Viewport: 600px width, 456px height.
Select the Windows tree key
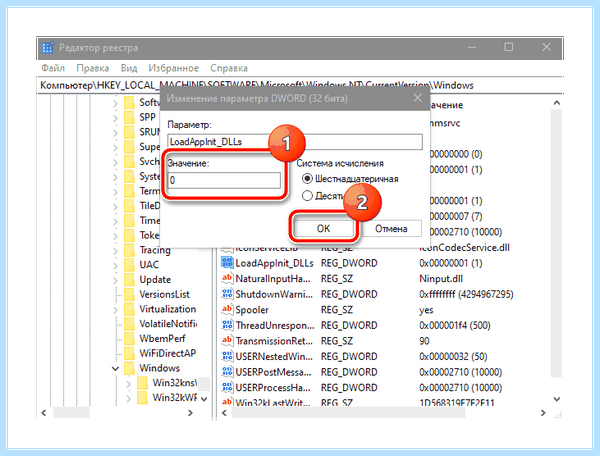tap(159, 368)
